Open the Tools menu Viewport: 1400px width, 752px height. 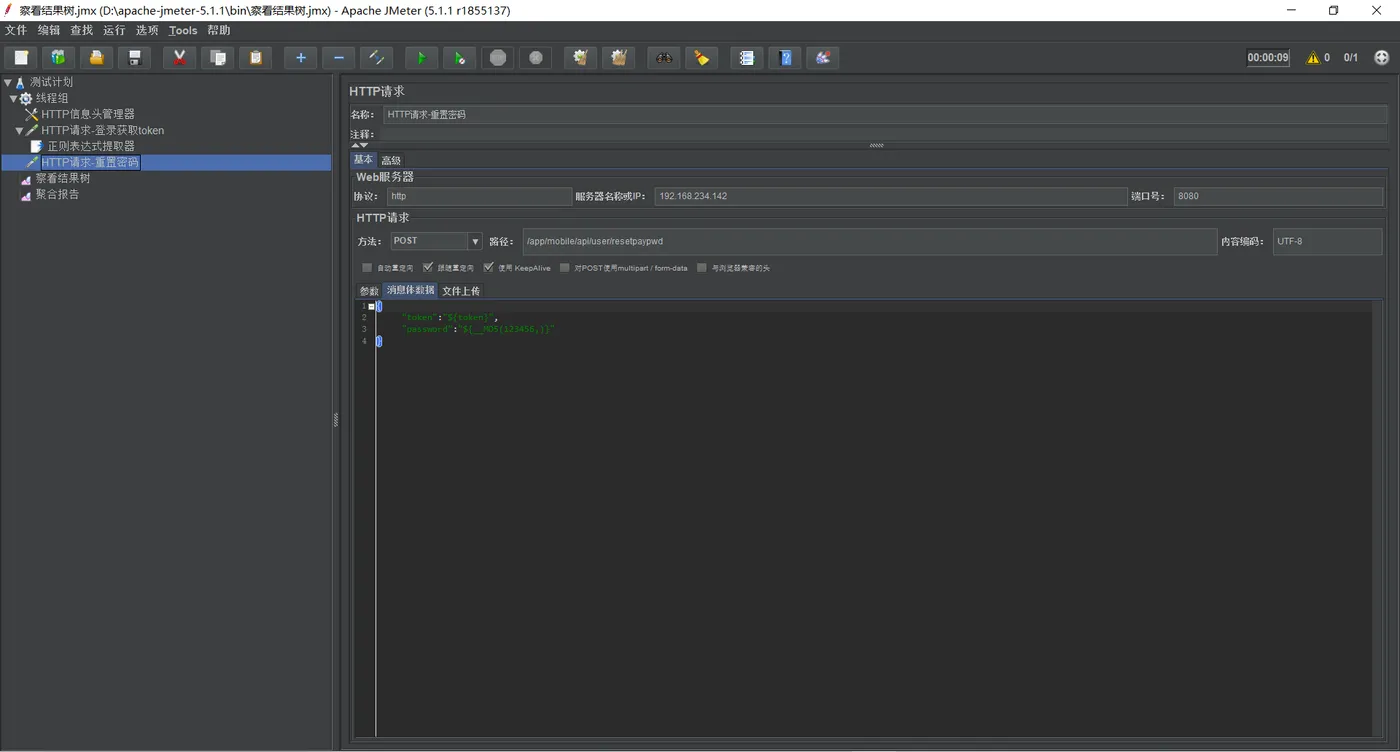[x=183, y=31]
